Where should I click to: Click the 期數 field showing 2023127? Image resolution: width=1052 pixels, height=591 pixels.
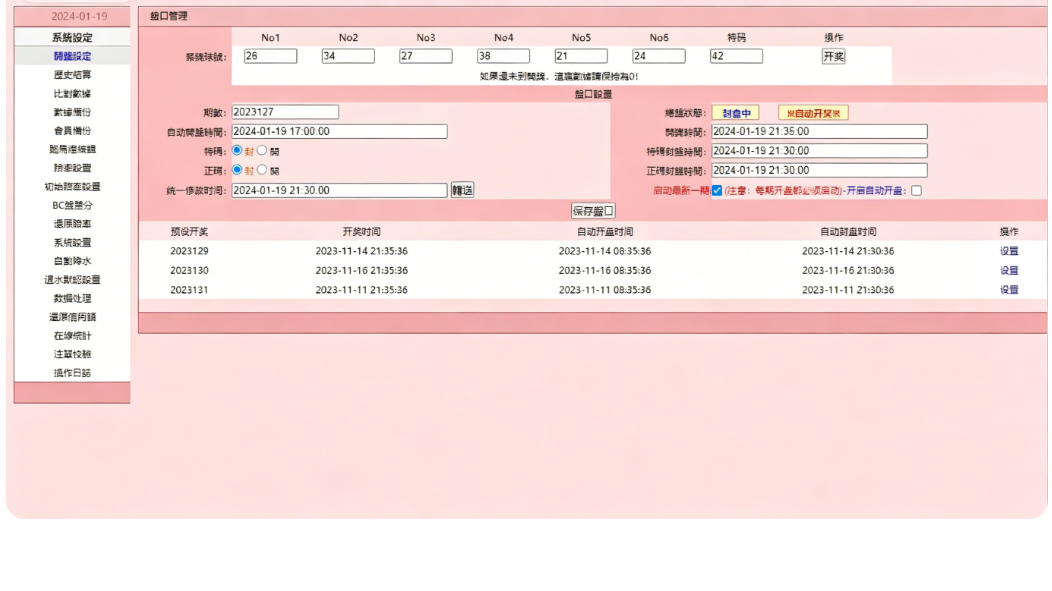tap(285, 112)
